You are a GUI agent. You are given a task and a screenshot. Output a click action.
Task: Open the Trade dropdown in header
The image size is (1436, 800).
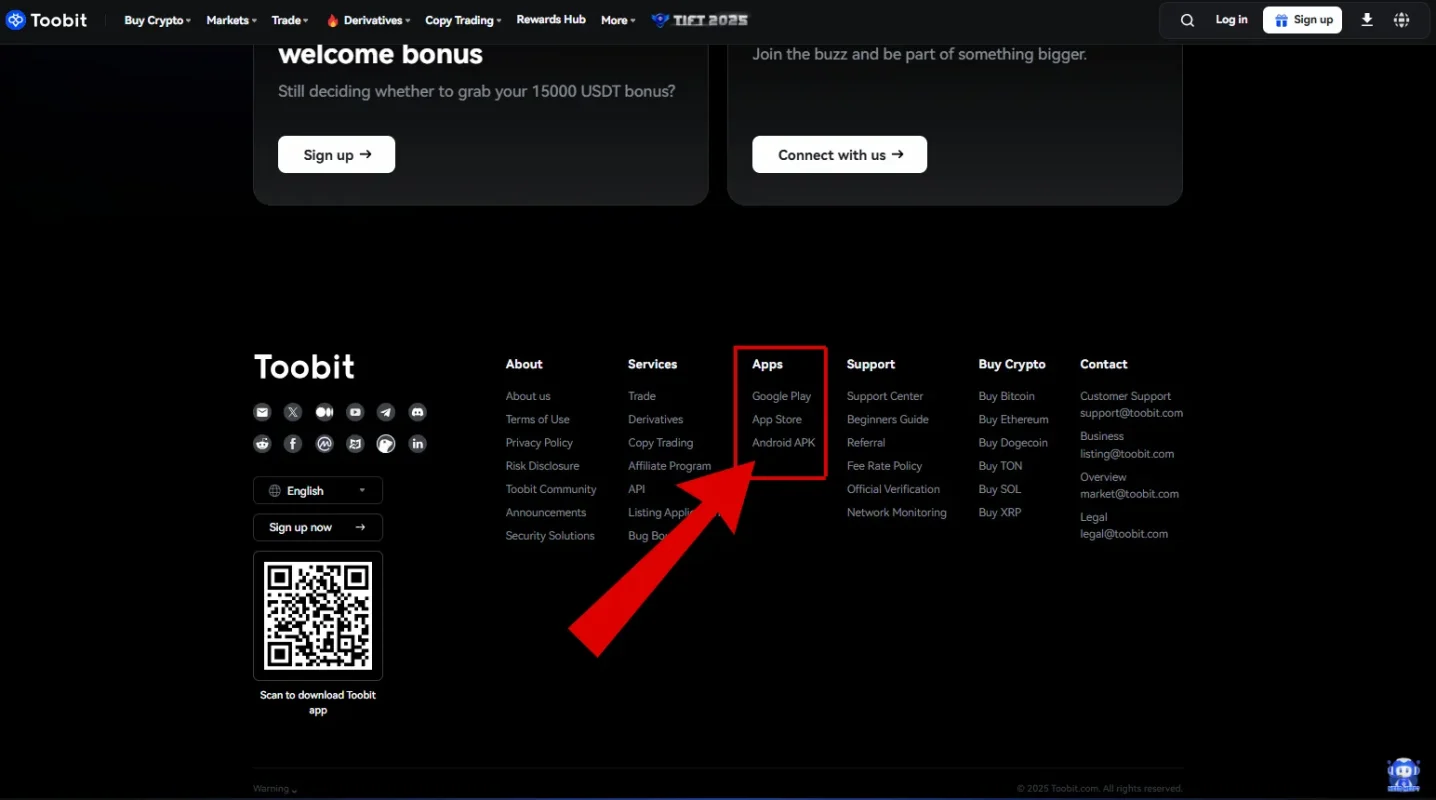[290, 20]
